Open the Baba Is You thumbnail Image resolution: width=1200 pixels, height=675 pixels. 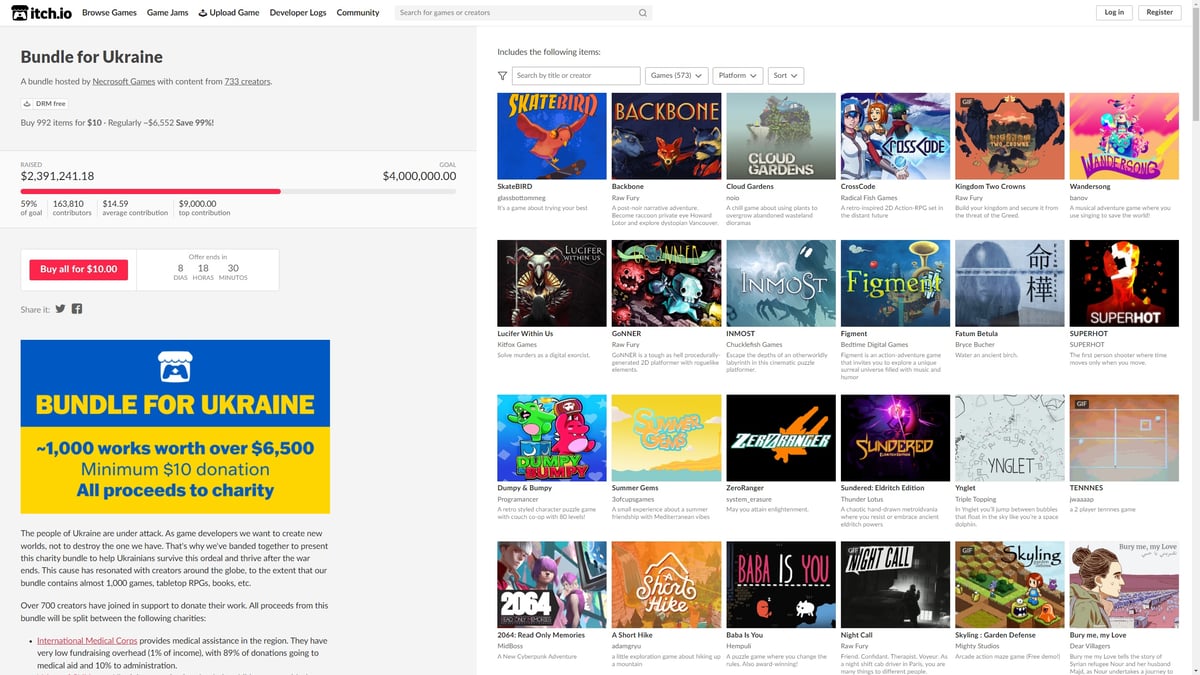pos(781,585)
